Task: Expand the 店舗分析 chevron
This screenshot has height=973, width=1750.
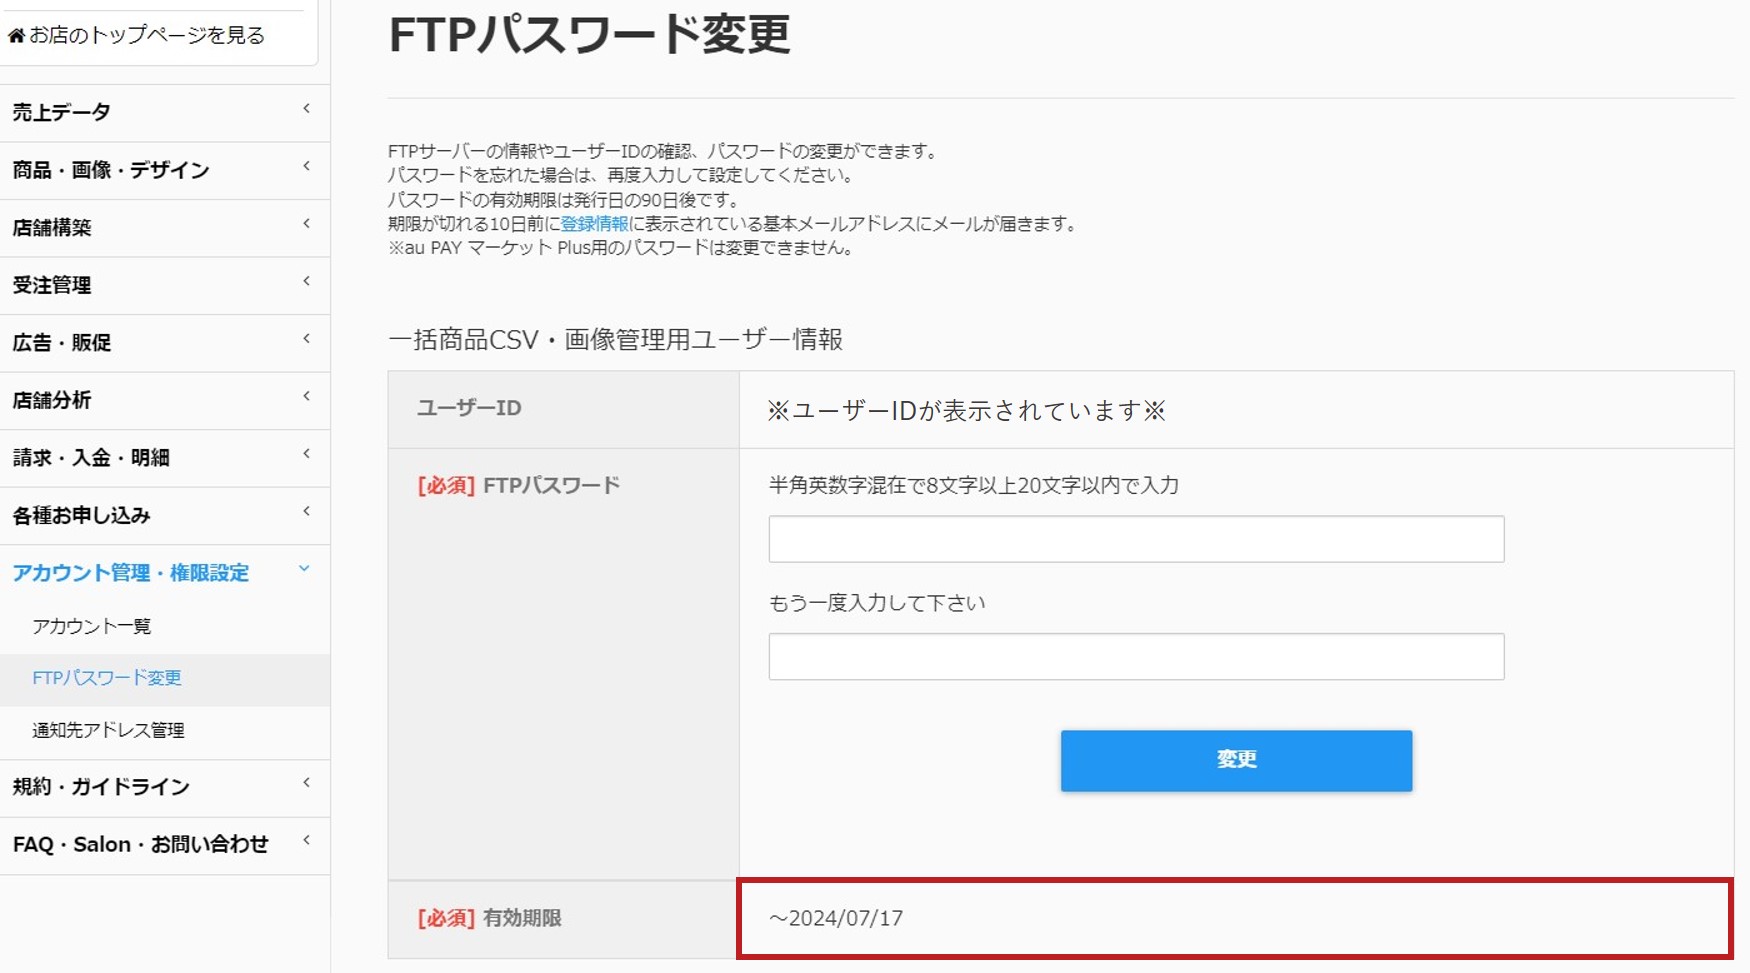Action: 306,396
